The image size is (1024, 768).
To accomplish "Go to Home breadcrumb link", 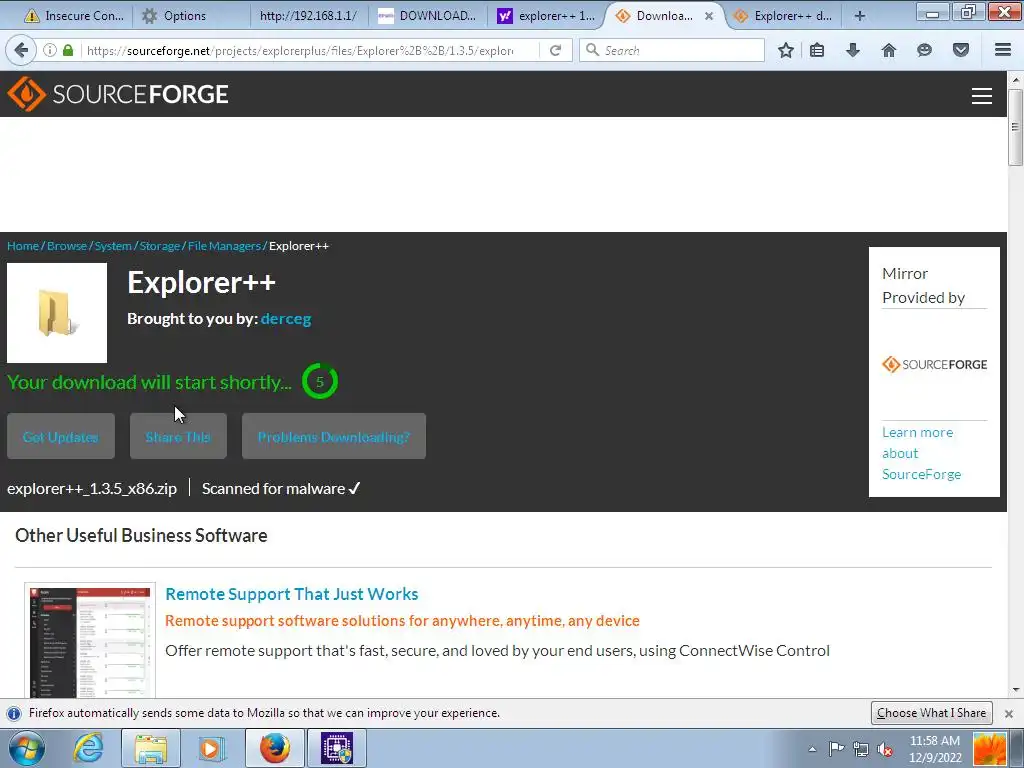I will (x=23, y=246).
